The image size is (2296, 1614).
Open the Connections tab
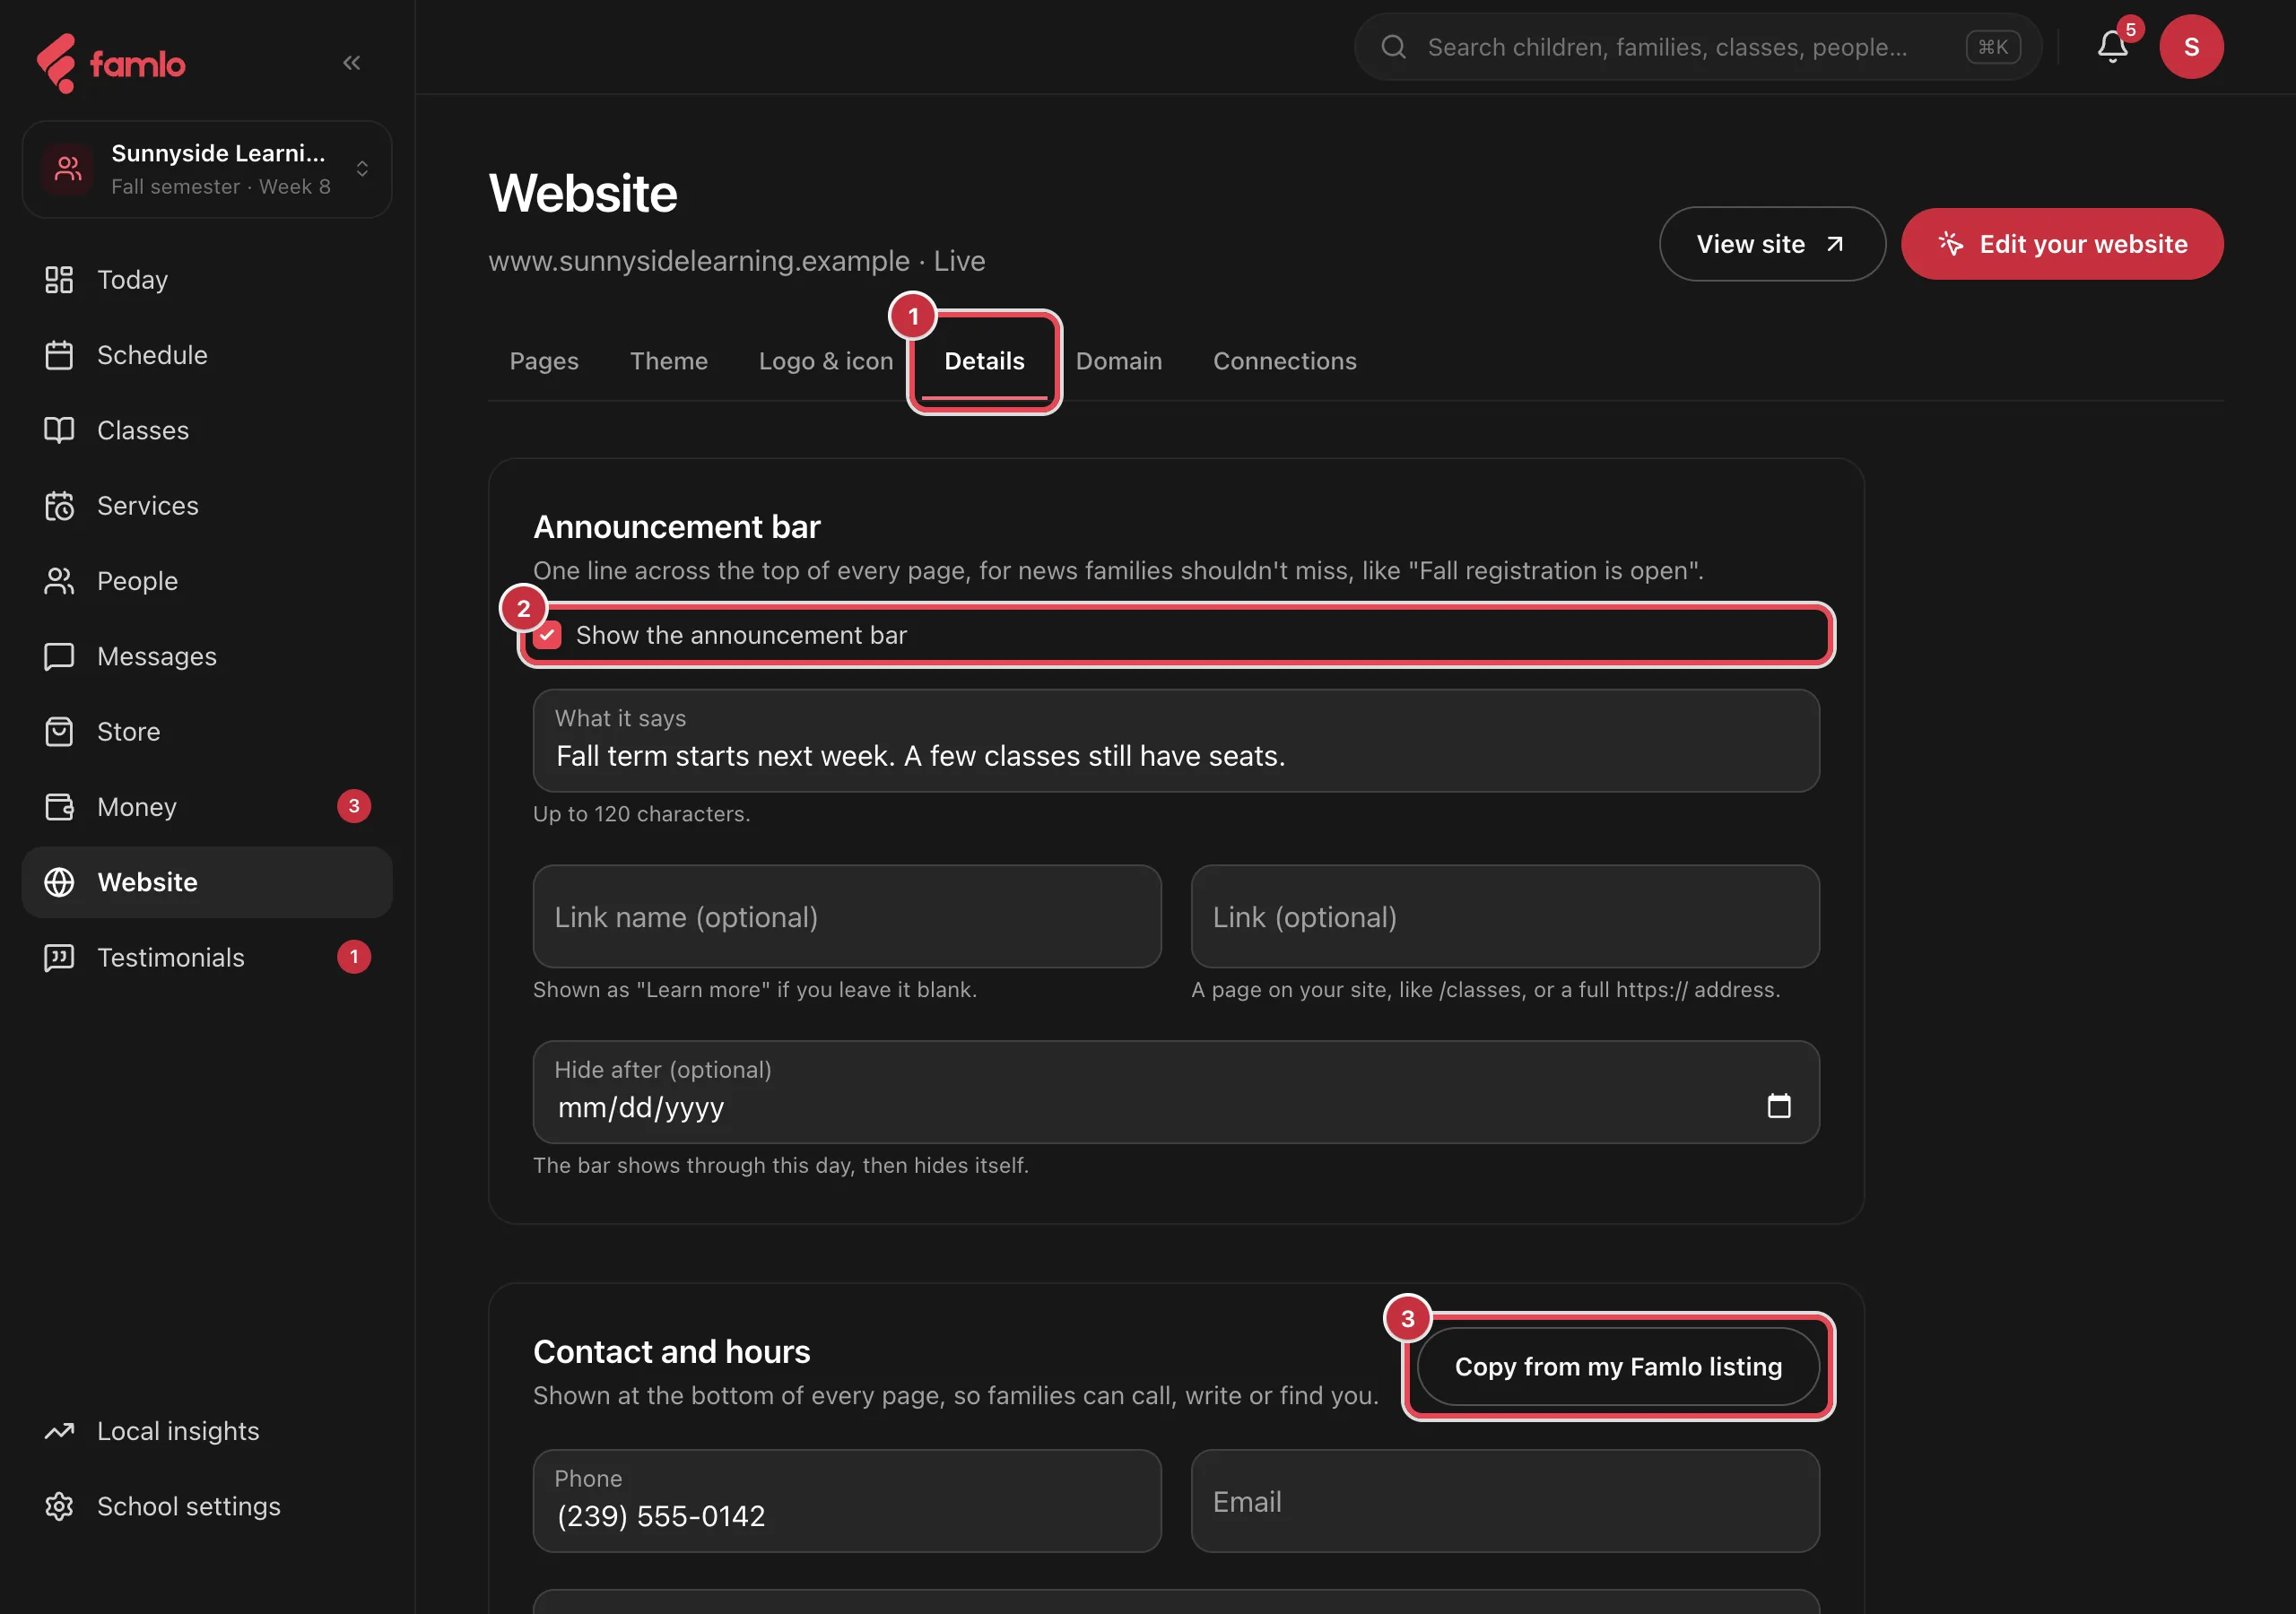pos(1284,361)
